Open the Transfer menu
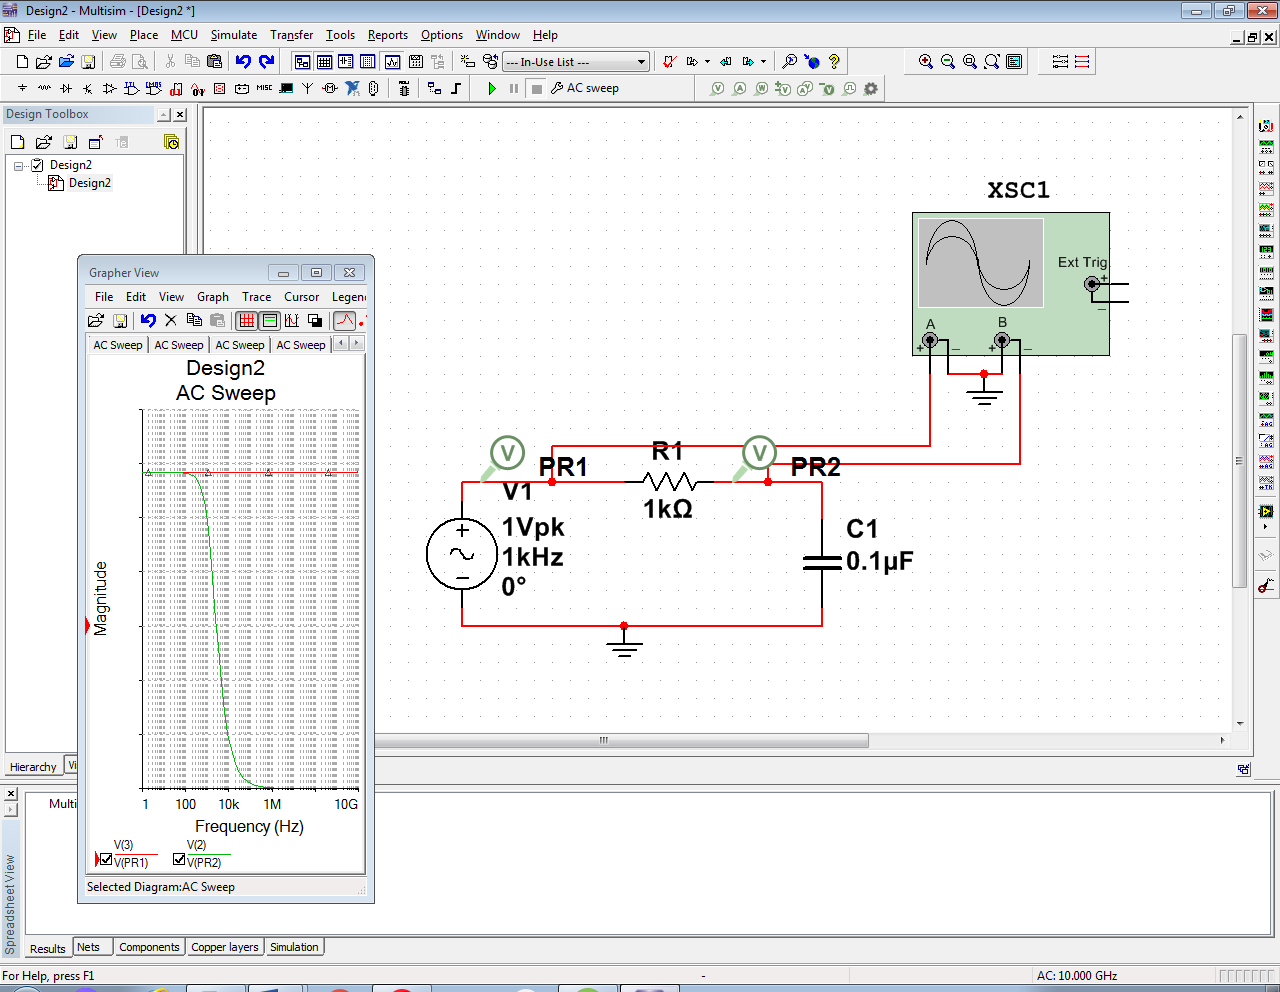Screen dimensions: 1280x992 (x=291, y=35)
